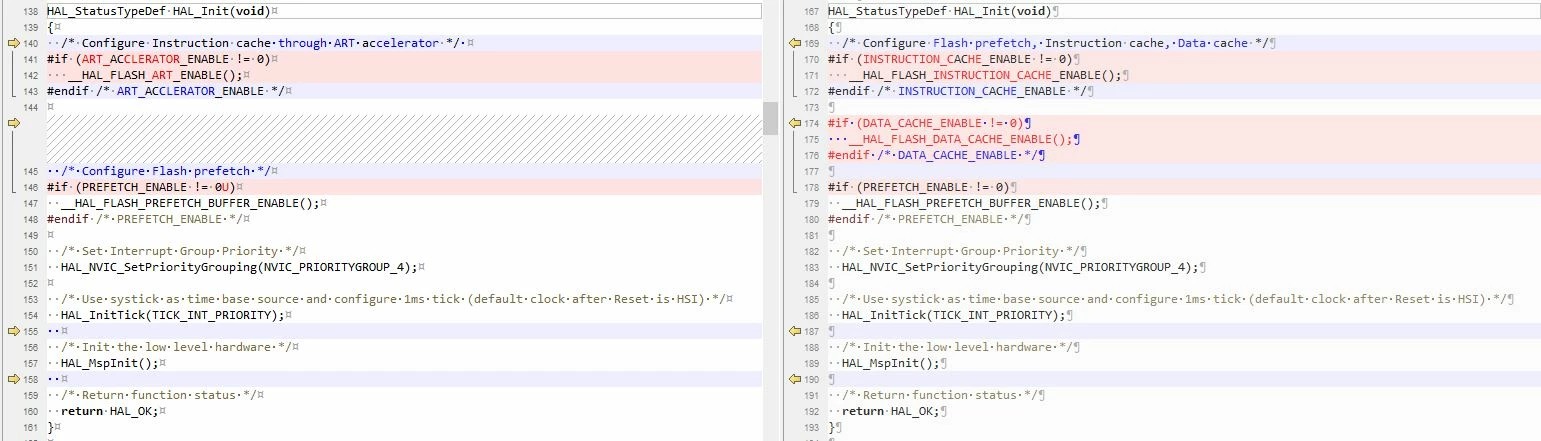Click NVIC_SetPriorityGrouping call on line 151
Viewport: 1541px width, 441px height.
tap(241, 267)
